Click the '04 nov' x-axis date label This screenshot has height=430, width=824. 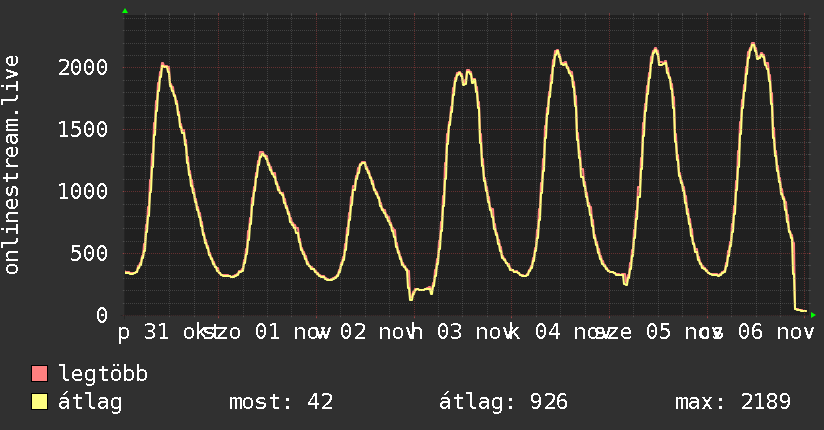click(573, 332)
